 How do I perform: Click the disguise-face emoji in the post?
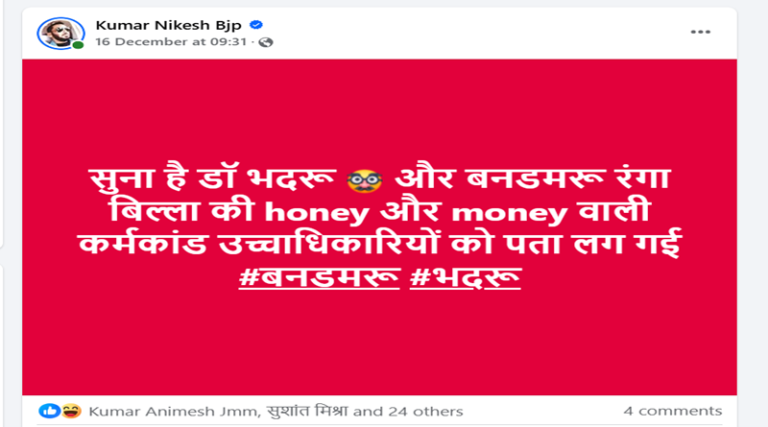click(364, 181)
